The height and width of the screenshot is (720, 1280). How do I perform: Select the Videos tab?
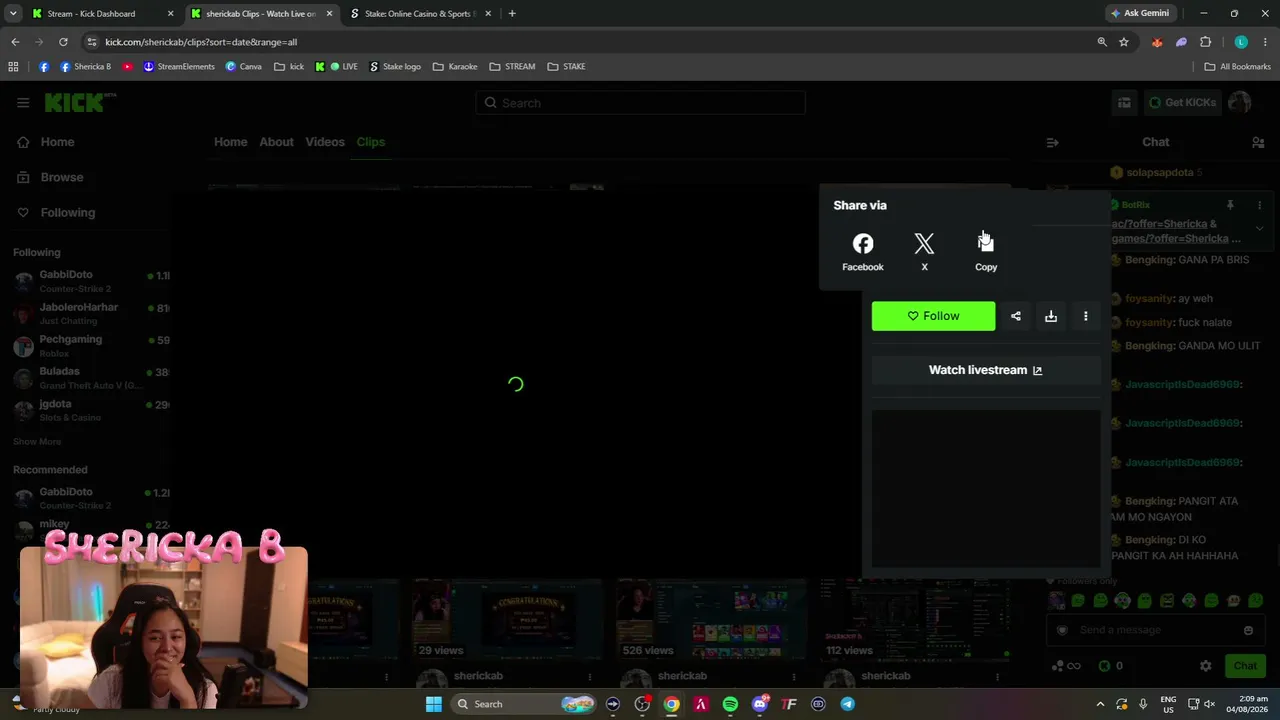pyautogui.click(x=325, y=142)
